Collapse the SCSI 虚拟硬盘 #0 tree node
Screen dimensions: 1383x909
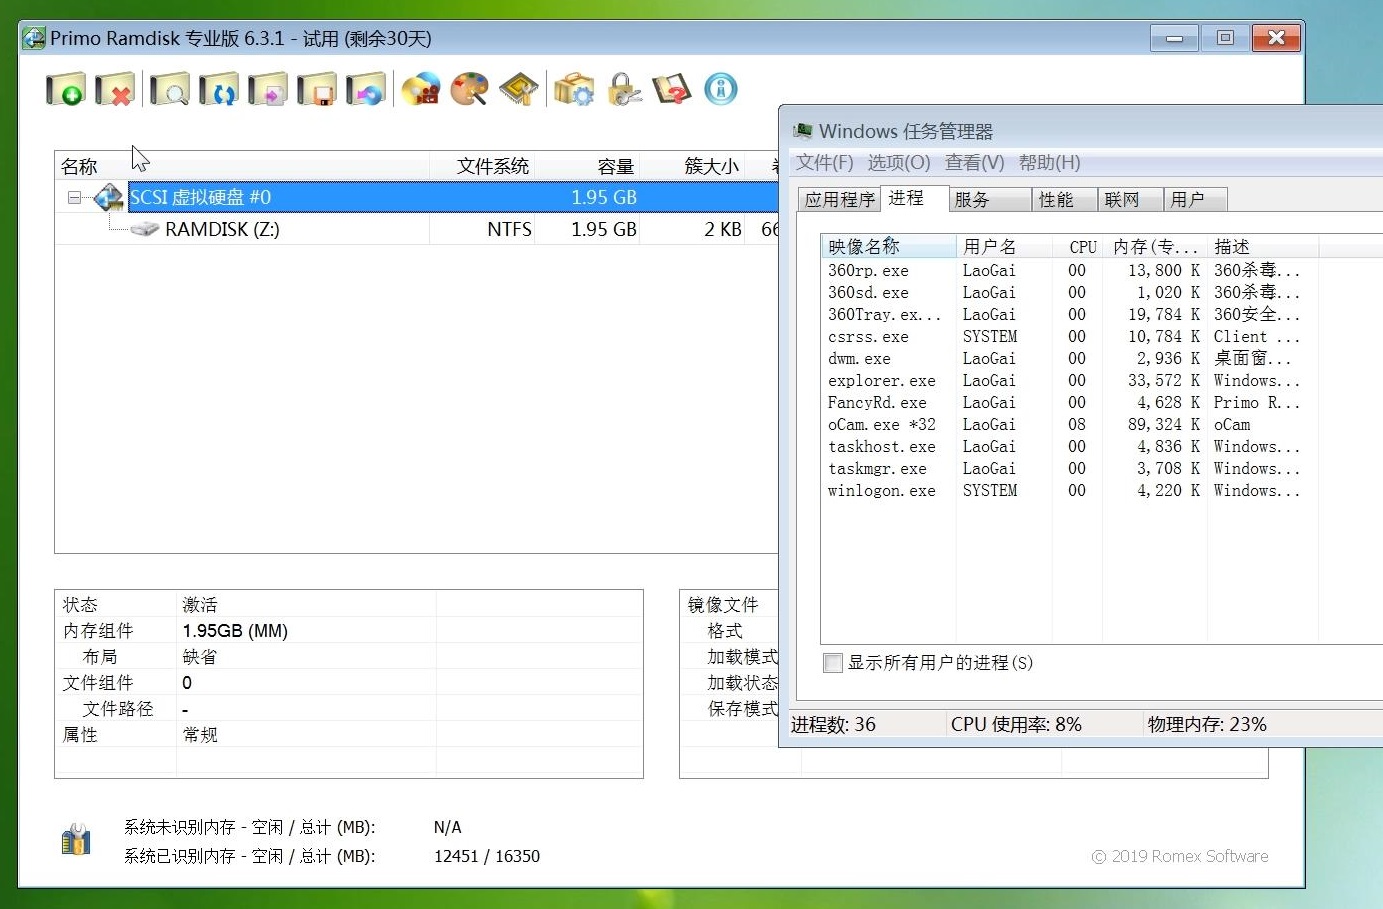74,197
